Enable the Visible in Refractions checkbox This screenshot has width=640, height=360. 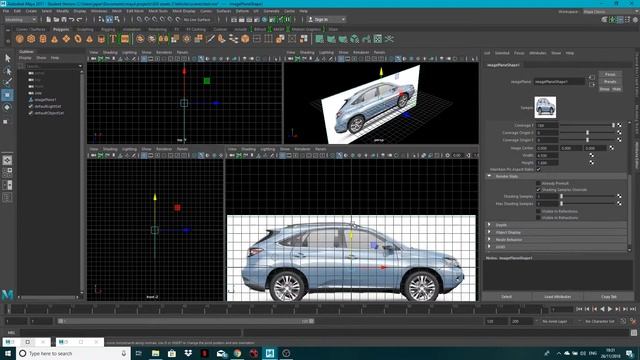click(x=538, y=218)
